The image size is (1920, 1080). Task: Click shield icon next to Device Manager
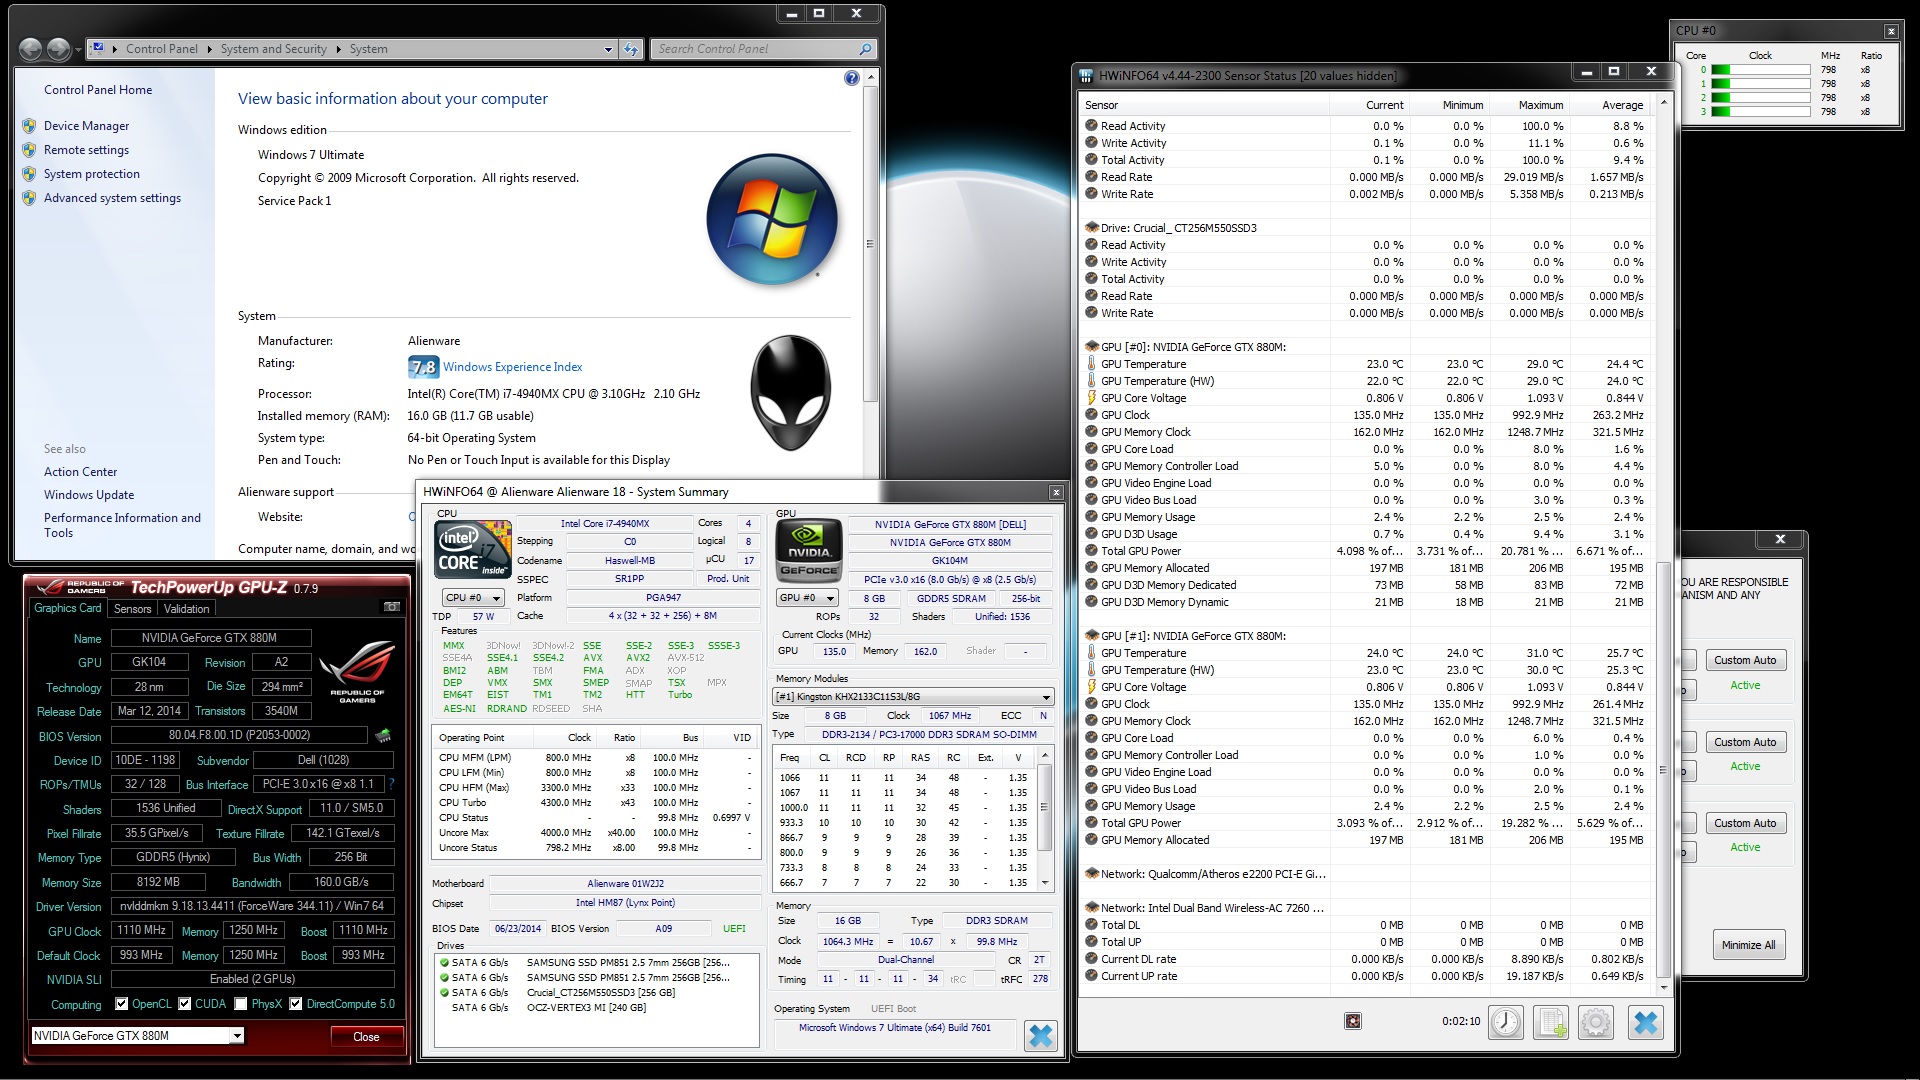pos(29,126)
